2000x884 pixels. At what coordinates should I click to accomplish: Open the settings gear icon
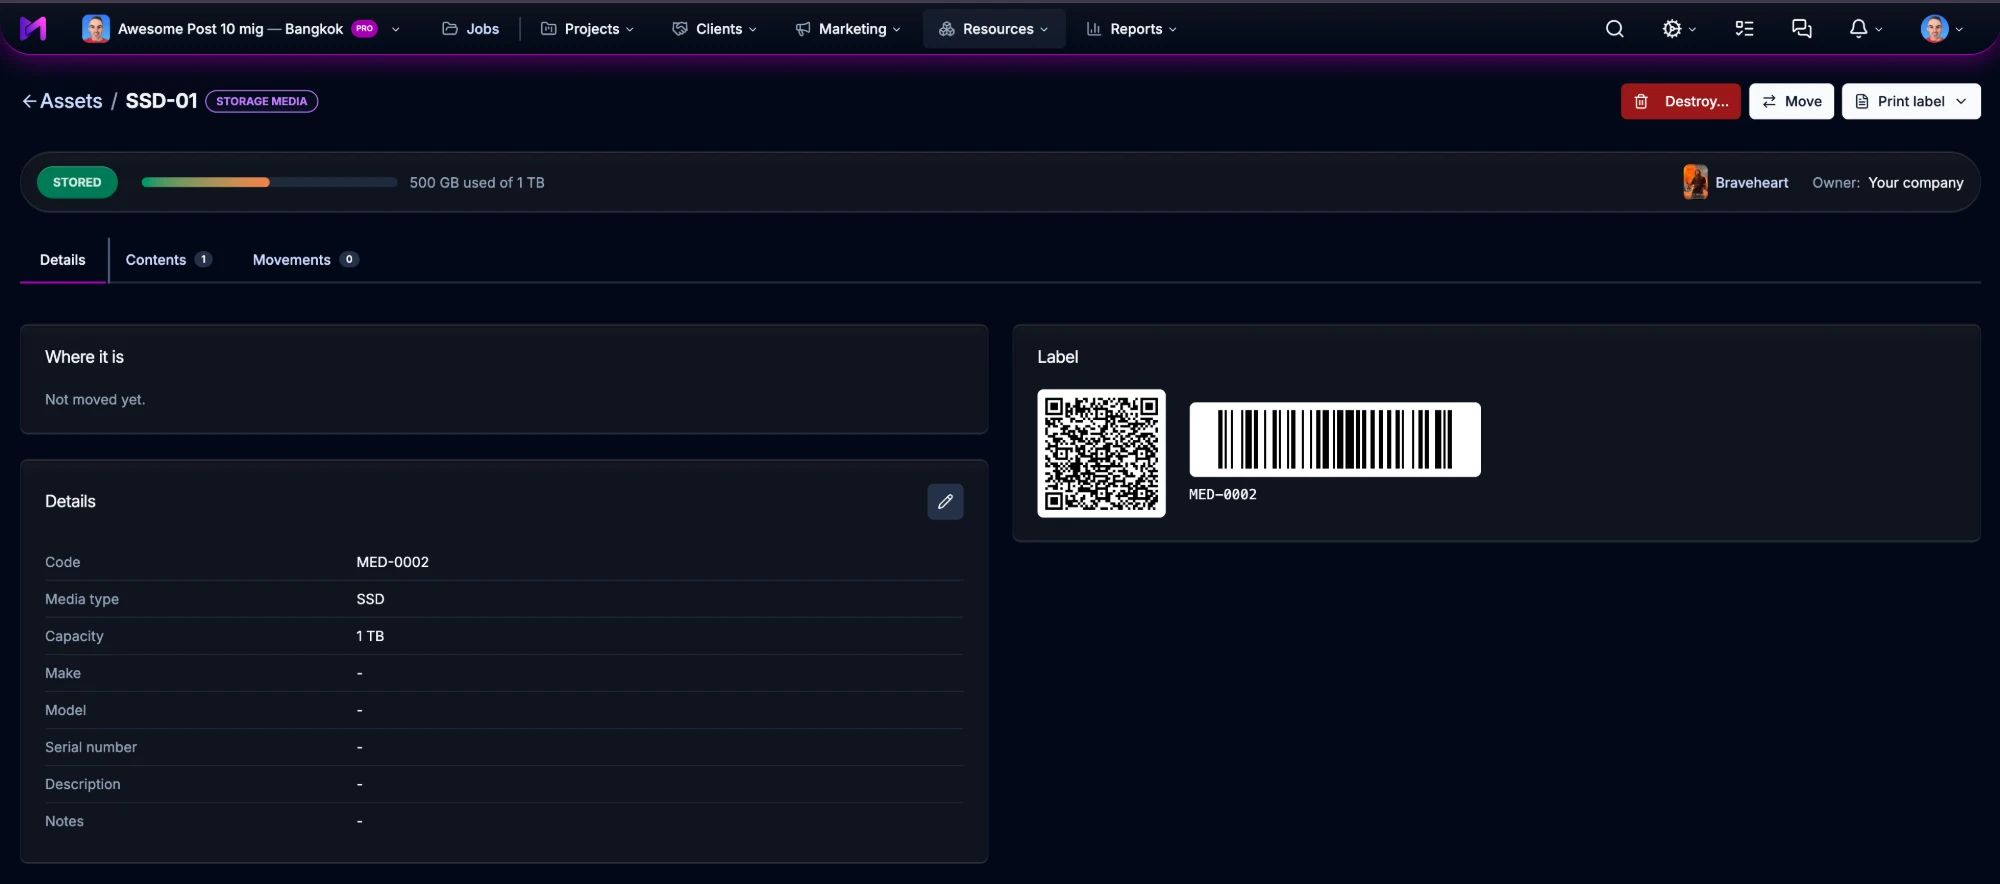pyautogui.click(x=1672, y=29)
